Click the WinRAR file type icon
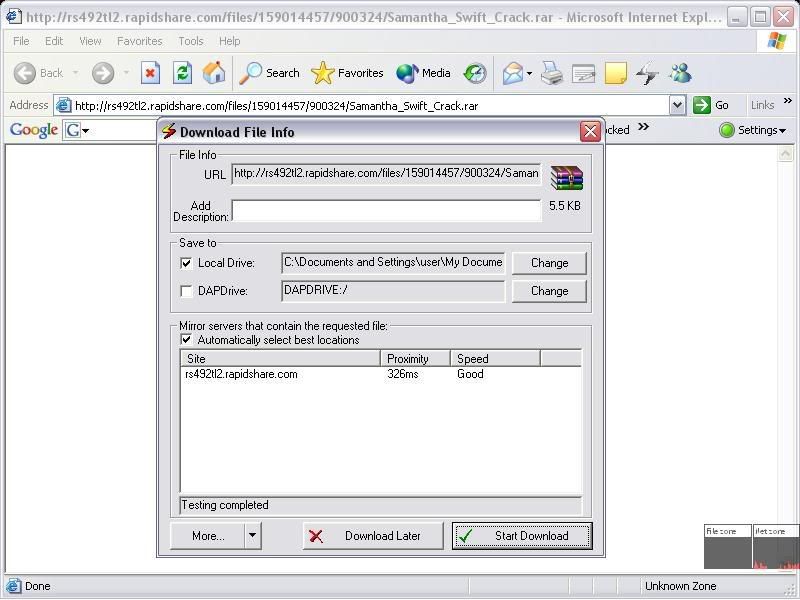 coord(566,177)
